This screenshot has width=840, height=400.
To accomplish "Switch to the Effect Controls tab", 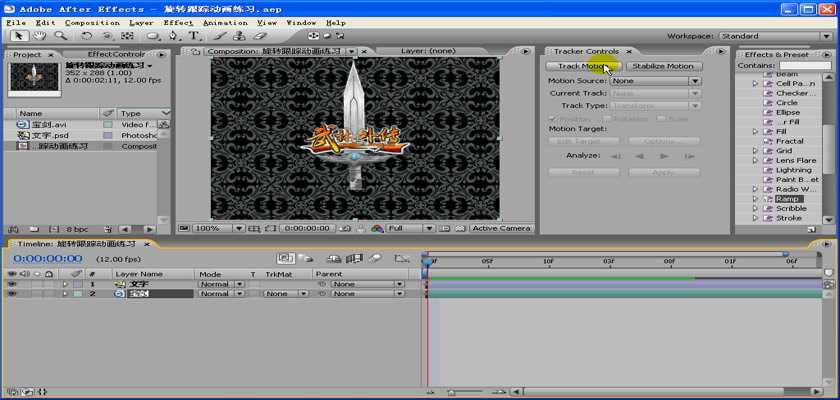I will pyautogui.click(x=116, y=54).
